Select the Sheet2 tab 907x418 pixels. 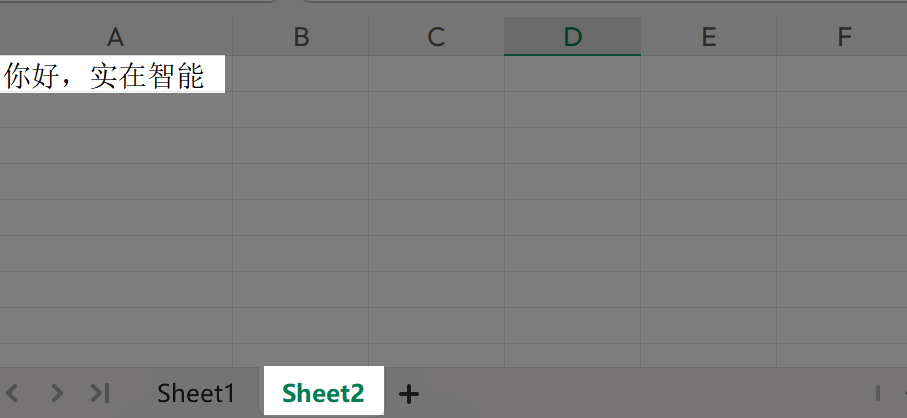[x=323, y=393]
